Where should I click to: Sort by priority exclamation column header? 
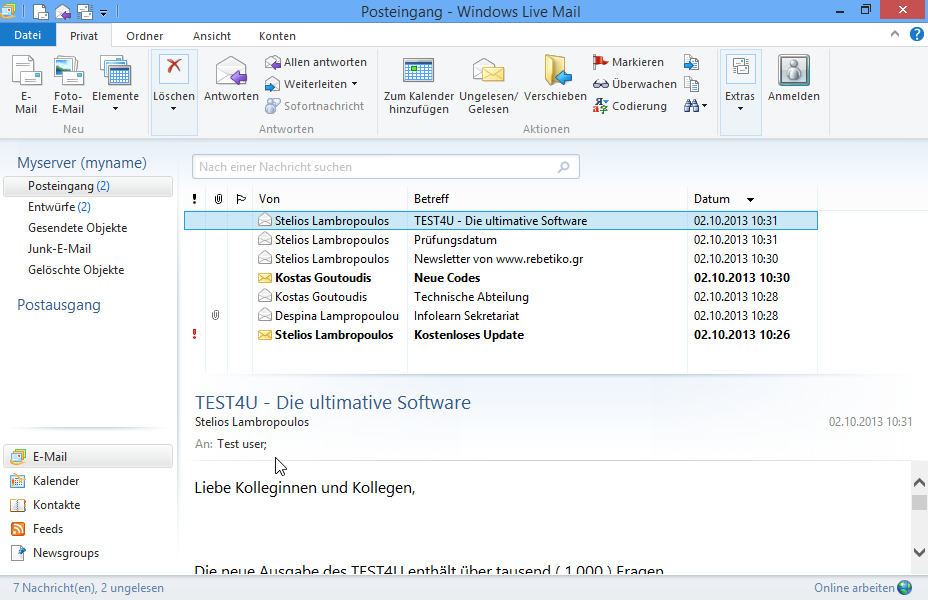click(194, 199)
